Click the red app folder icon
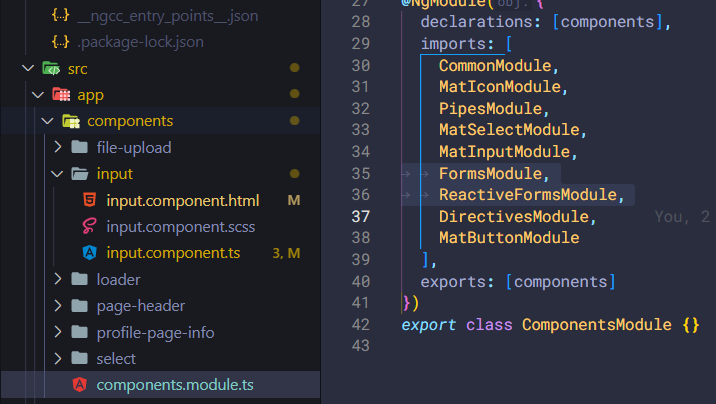This screenshot has height=404, width=716. tap(61, 94)
